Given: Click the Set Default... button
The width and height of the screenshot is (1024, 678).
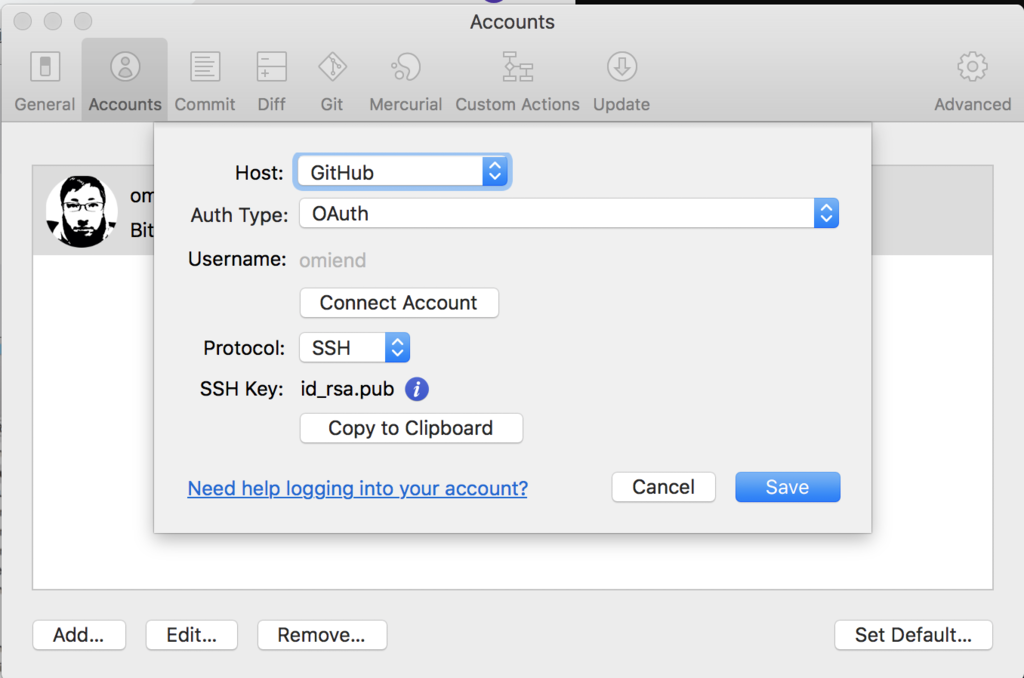Looking at the screenshot, I should 914,635.
